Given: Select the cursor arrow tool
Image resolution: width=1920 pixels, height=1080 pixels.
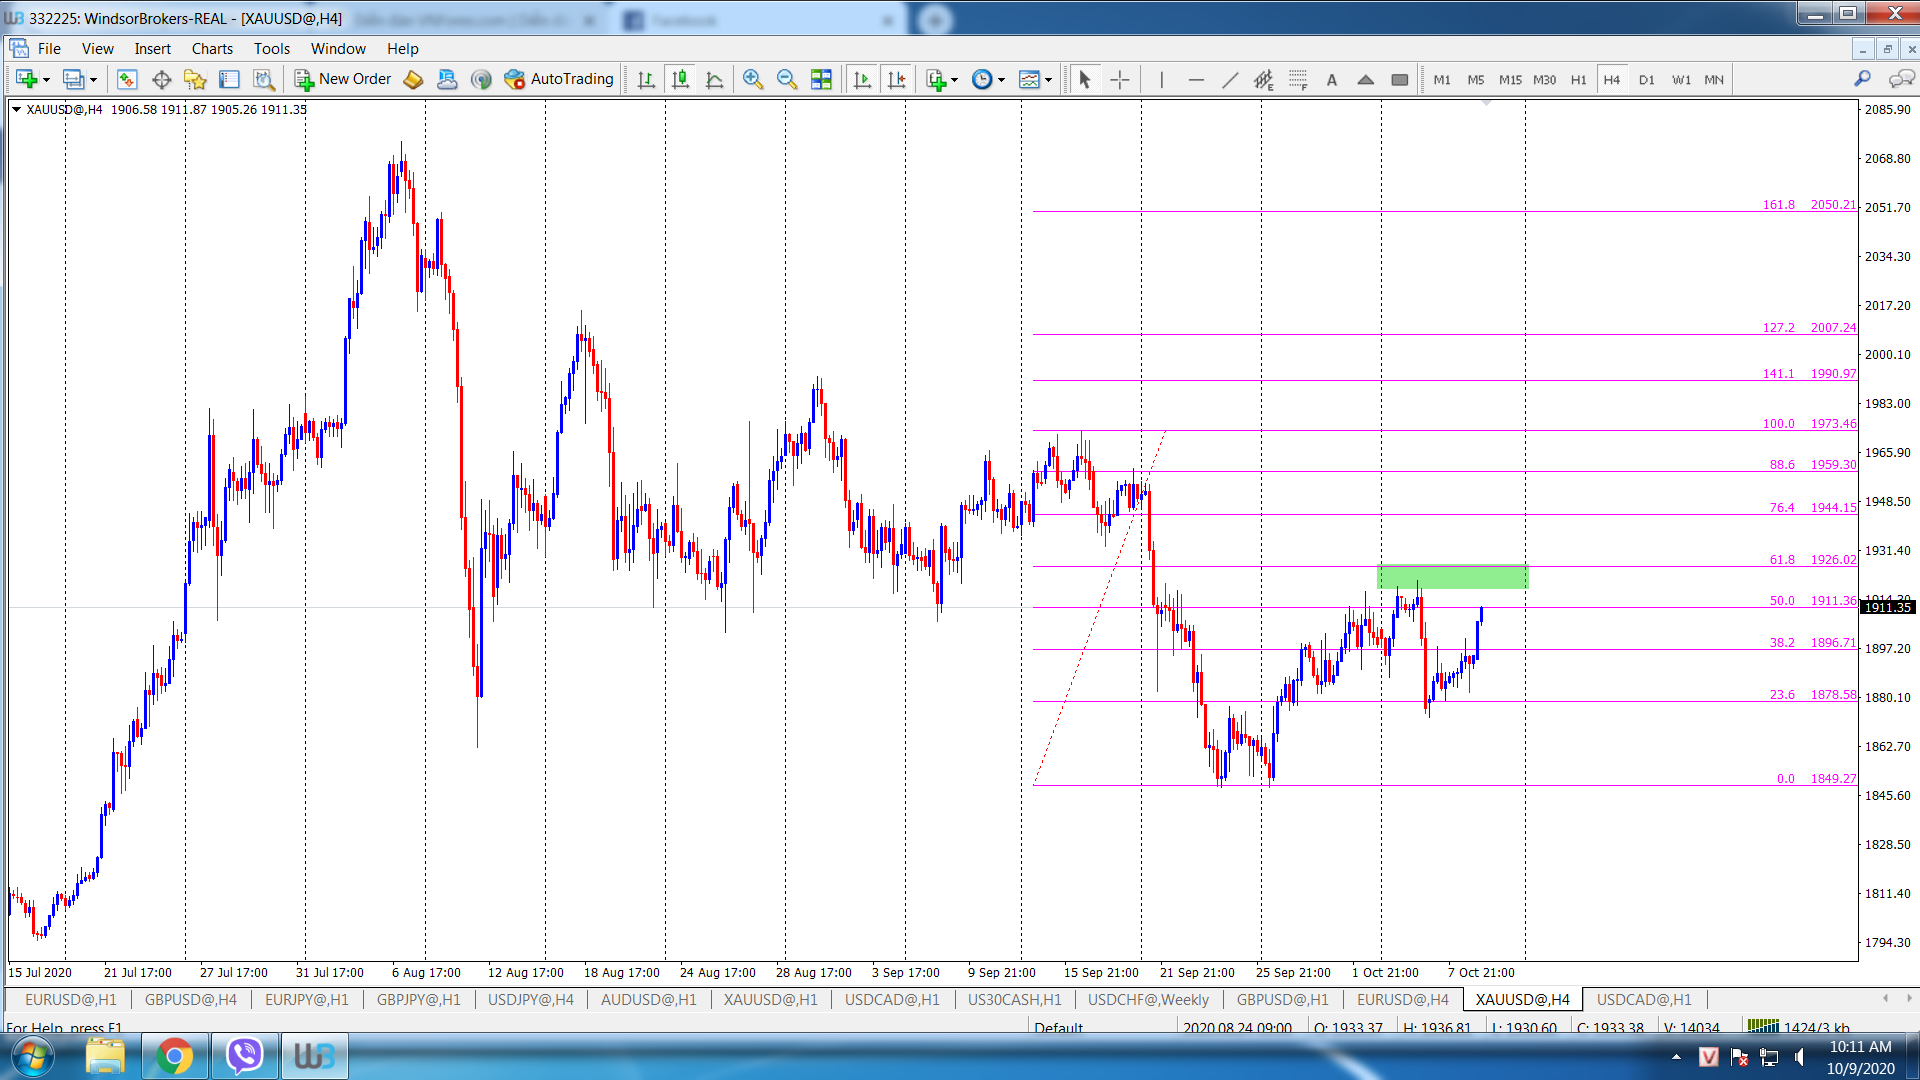Looking at the screenshot, I should 1085,79.
